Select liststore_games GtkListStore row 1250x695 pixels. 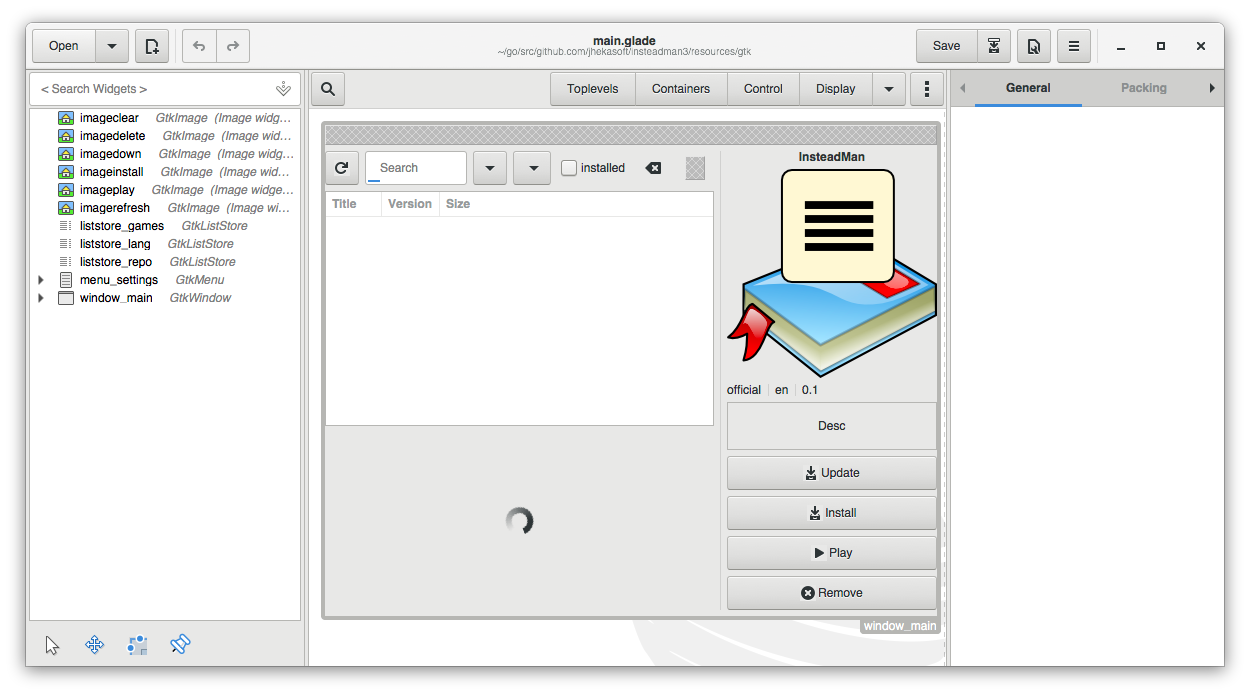click(x=165, y=226)
